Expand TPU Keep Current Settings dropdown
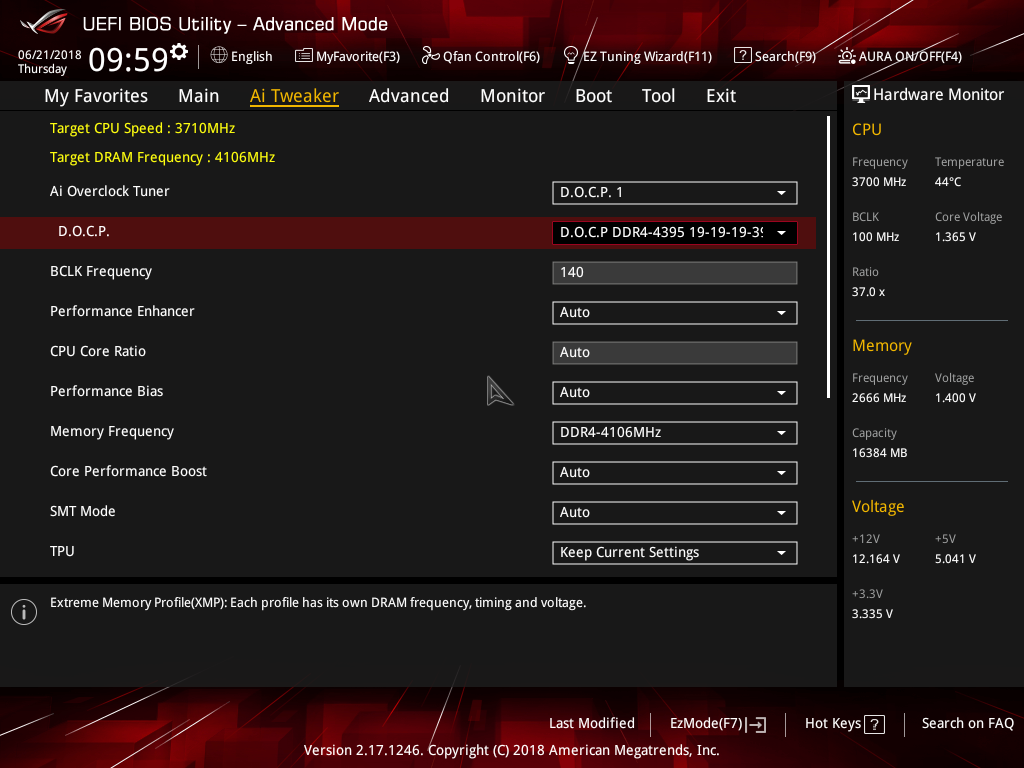This screenshot has width=1024, height=768. pos(675,552)
